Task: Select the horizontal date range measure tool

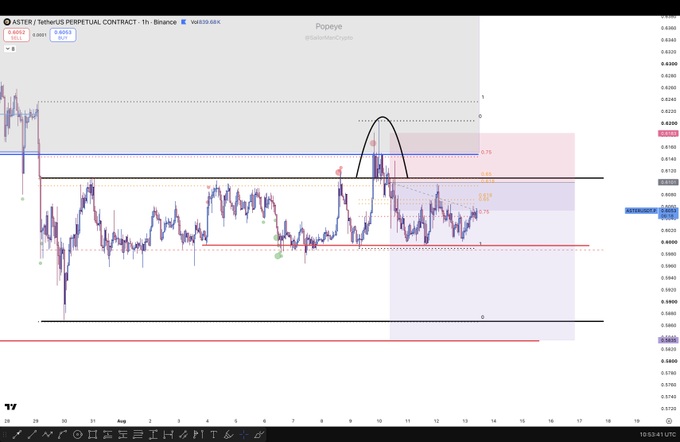Action: 168,434
